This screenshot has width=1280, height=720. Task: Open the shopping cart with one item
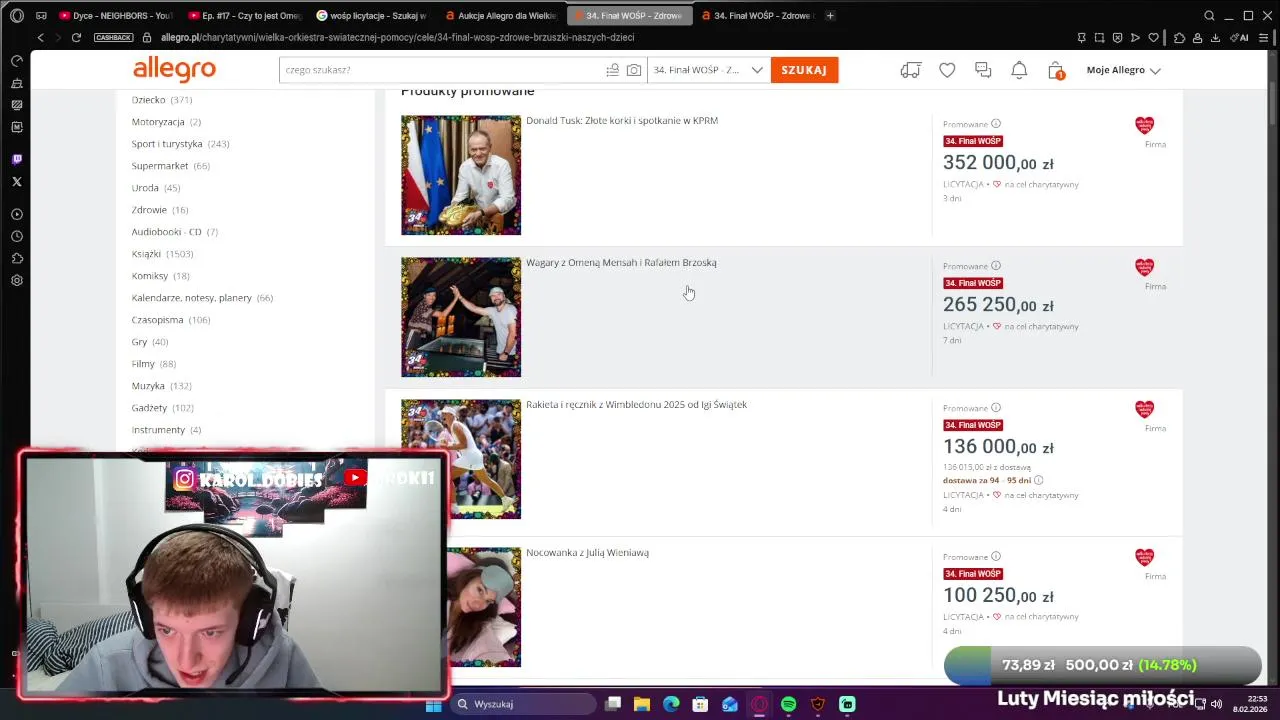click(x=1056, y=70)
